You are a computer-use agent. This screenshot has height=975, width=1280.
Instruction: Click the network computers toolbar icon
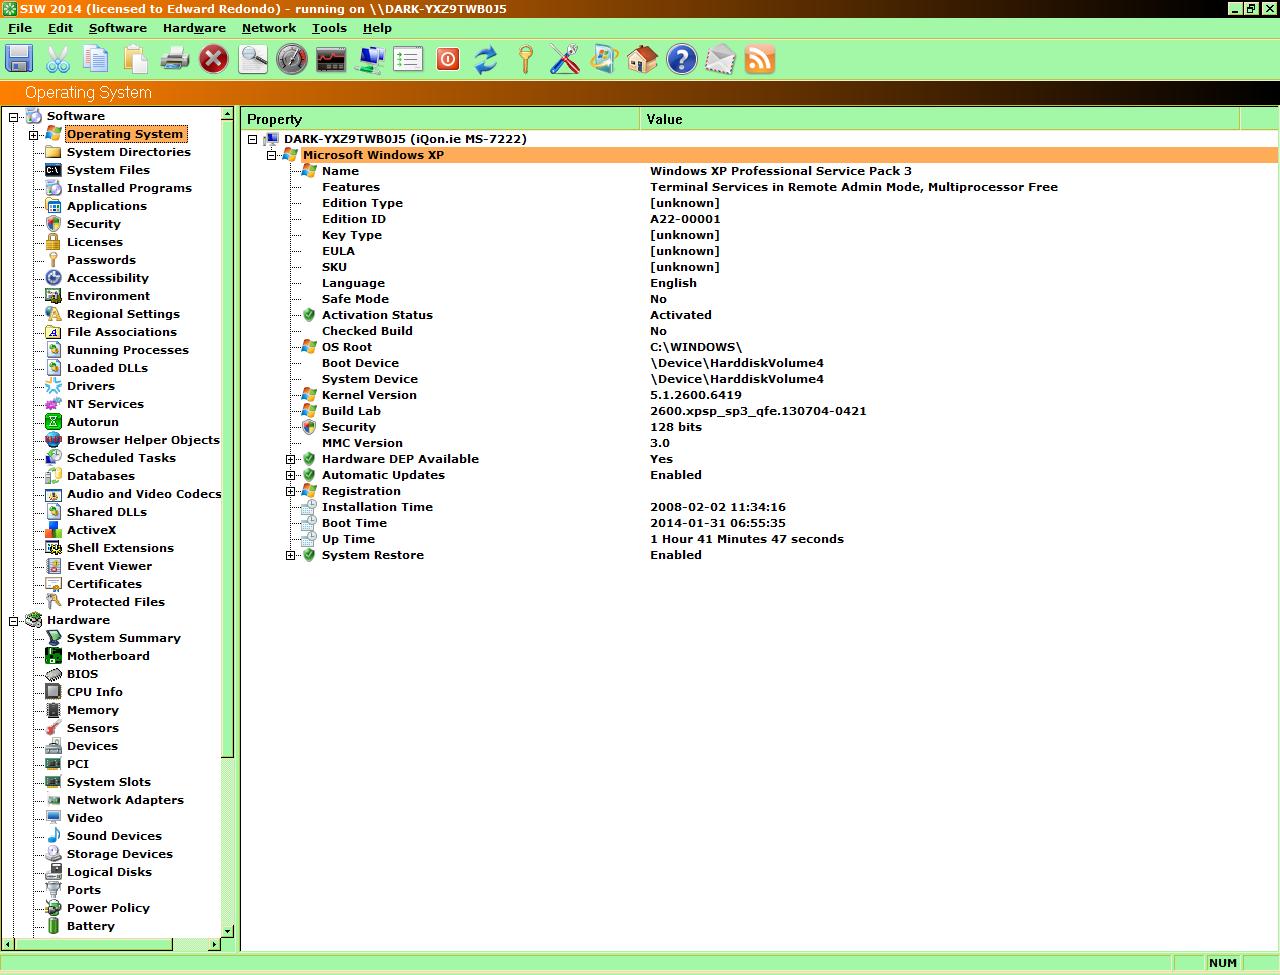tap(370, 59)
